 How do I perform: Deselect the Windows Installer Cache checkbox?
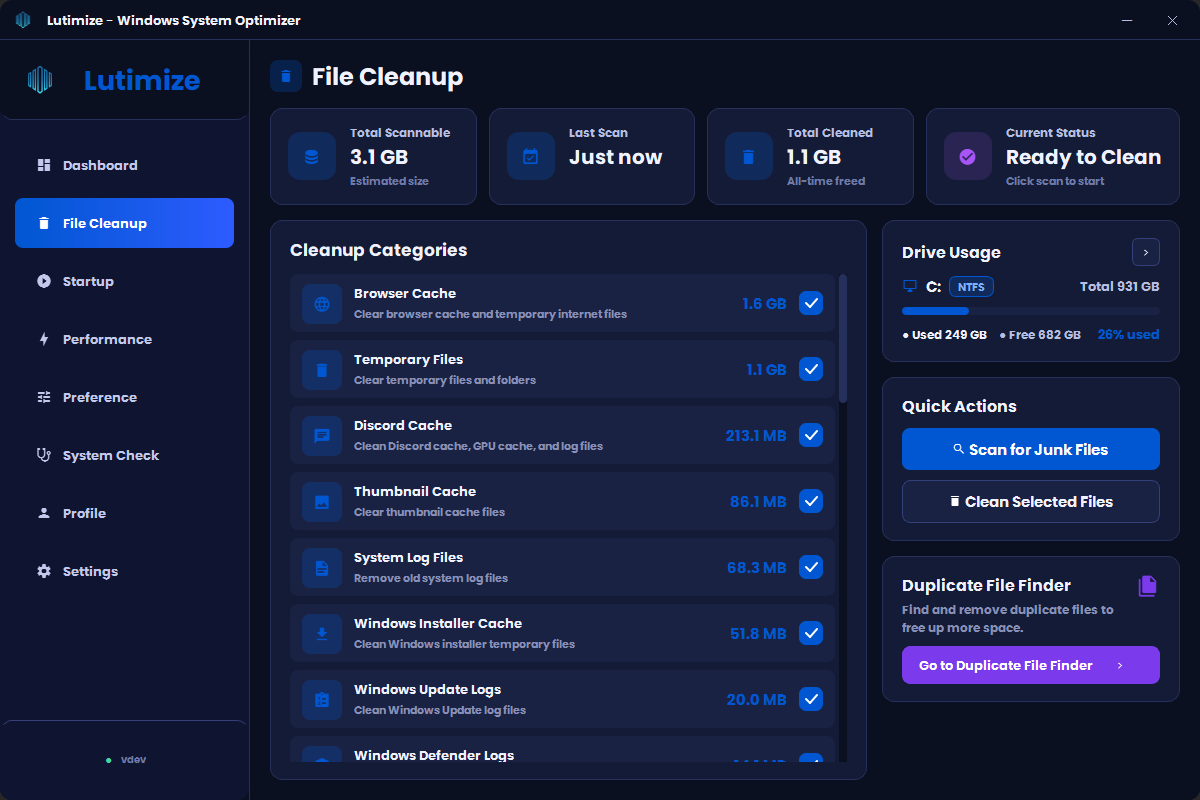pos(811,633)
